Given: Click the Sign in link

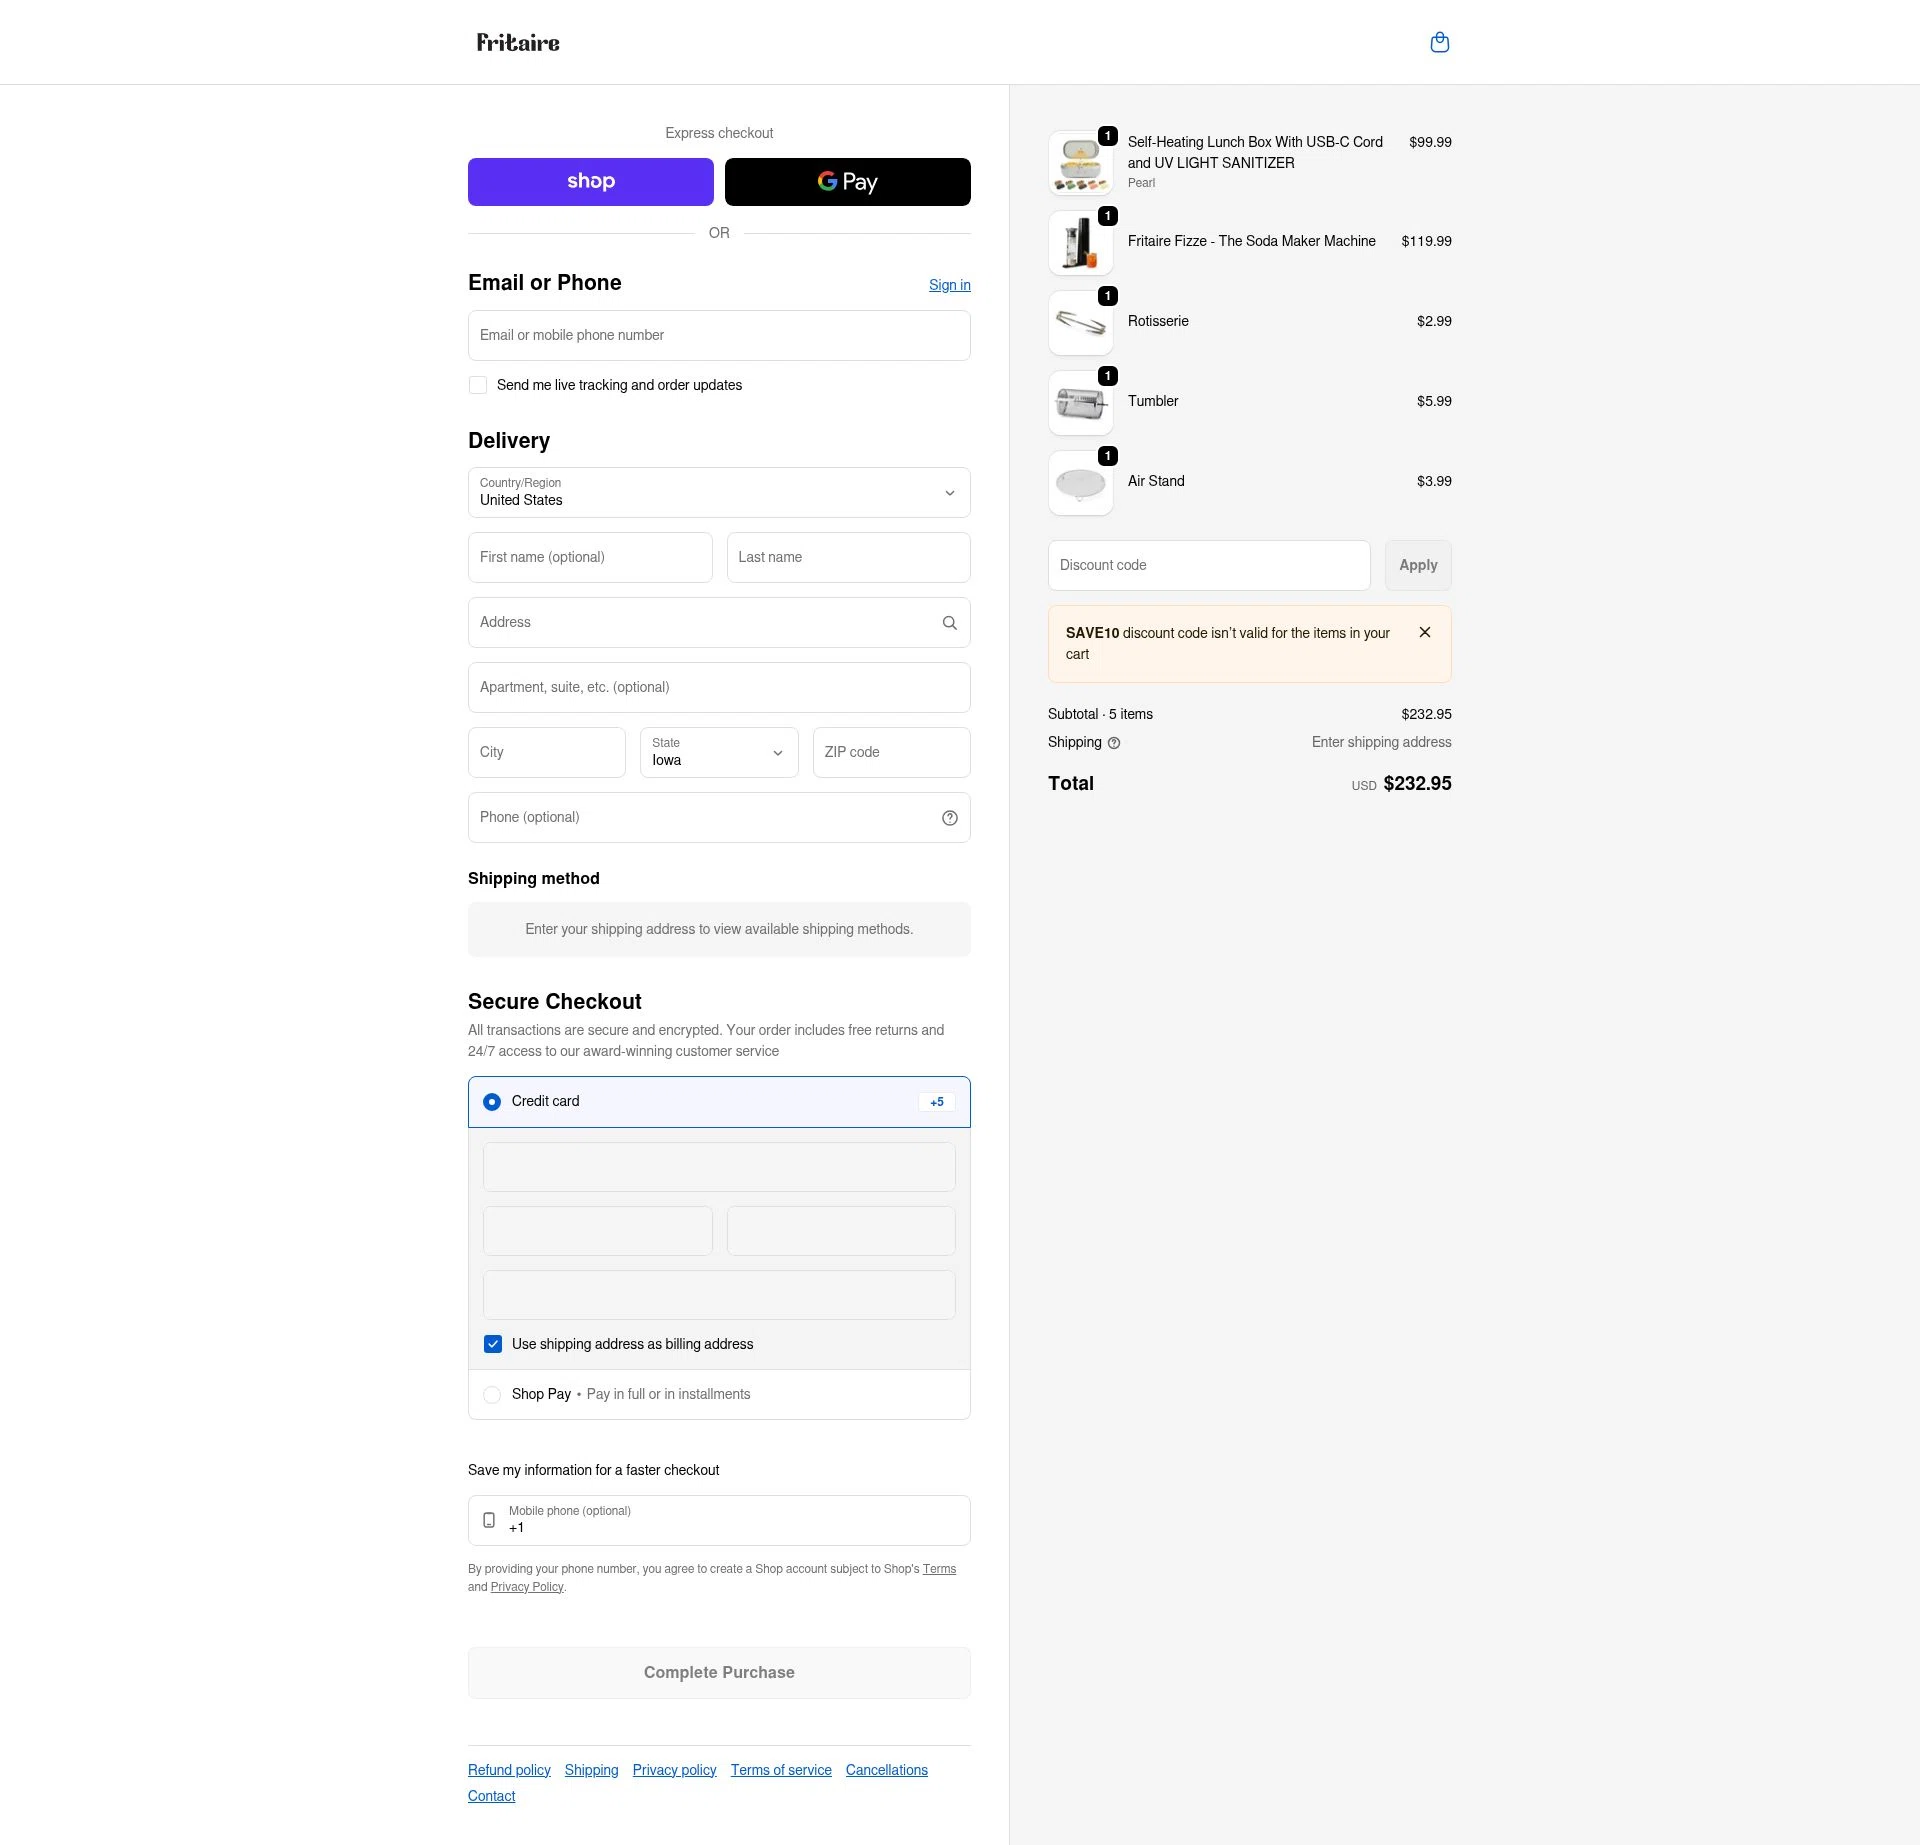Looking at the screenshot, I should (949, 285).
